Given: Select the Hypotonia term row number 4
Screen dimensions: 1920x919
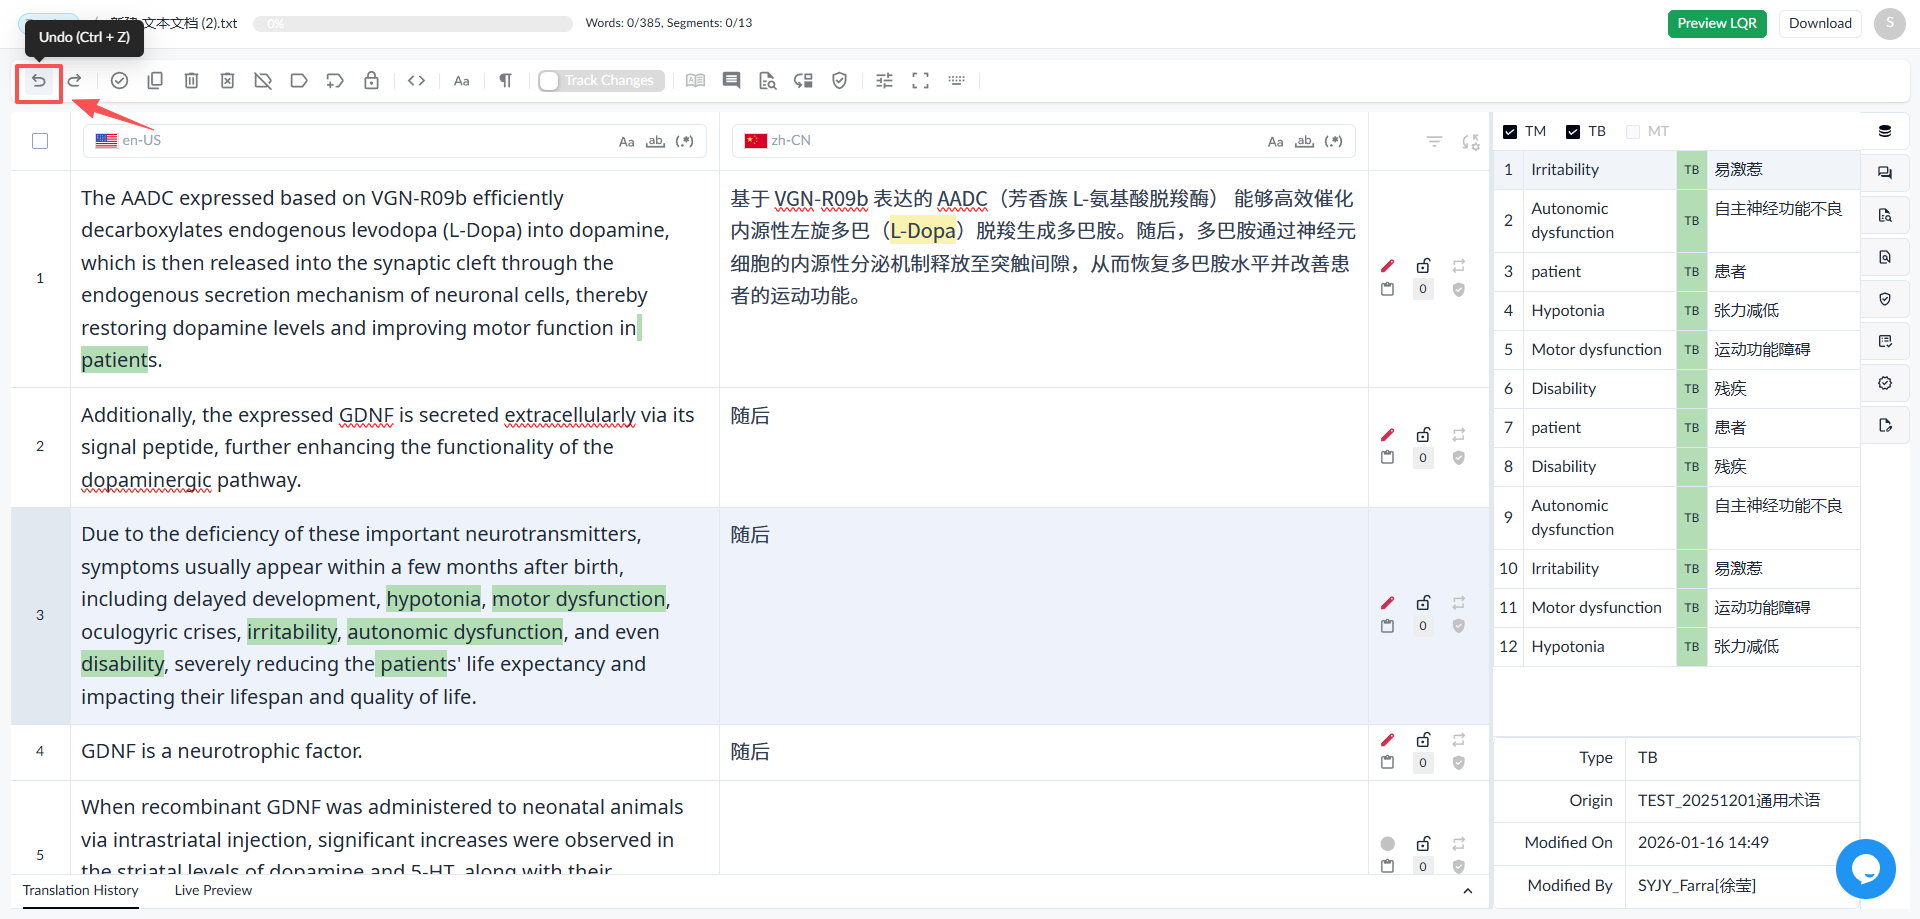Looking at the screenshot, I should 1677,311.
